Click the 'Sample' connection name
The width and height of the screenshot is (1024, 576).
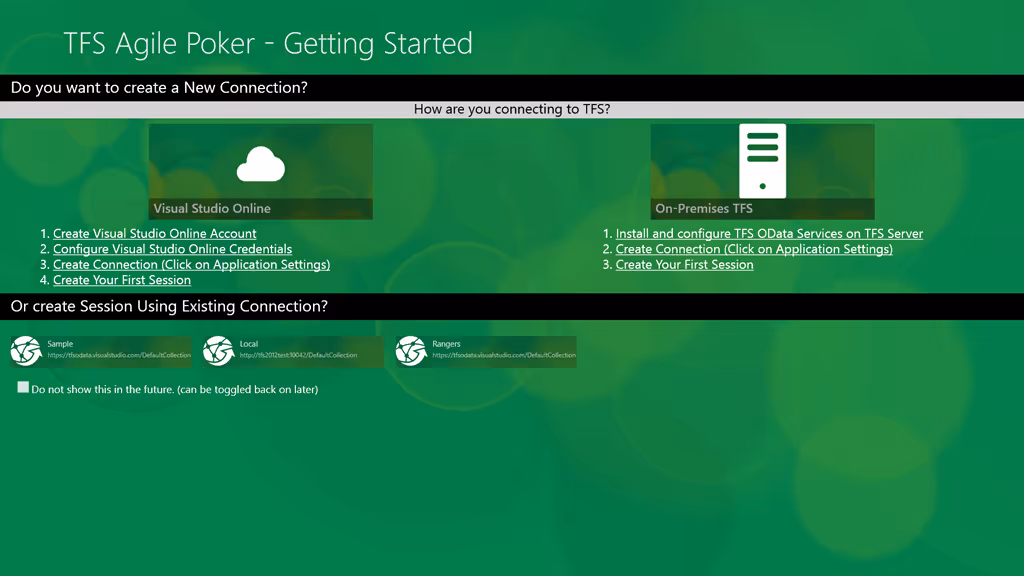point(60,344)
